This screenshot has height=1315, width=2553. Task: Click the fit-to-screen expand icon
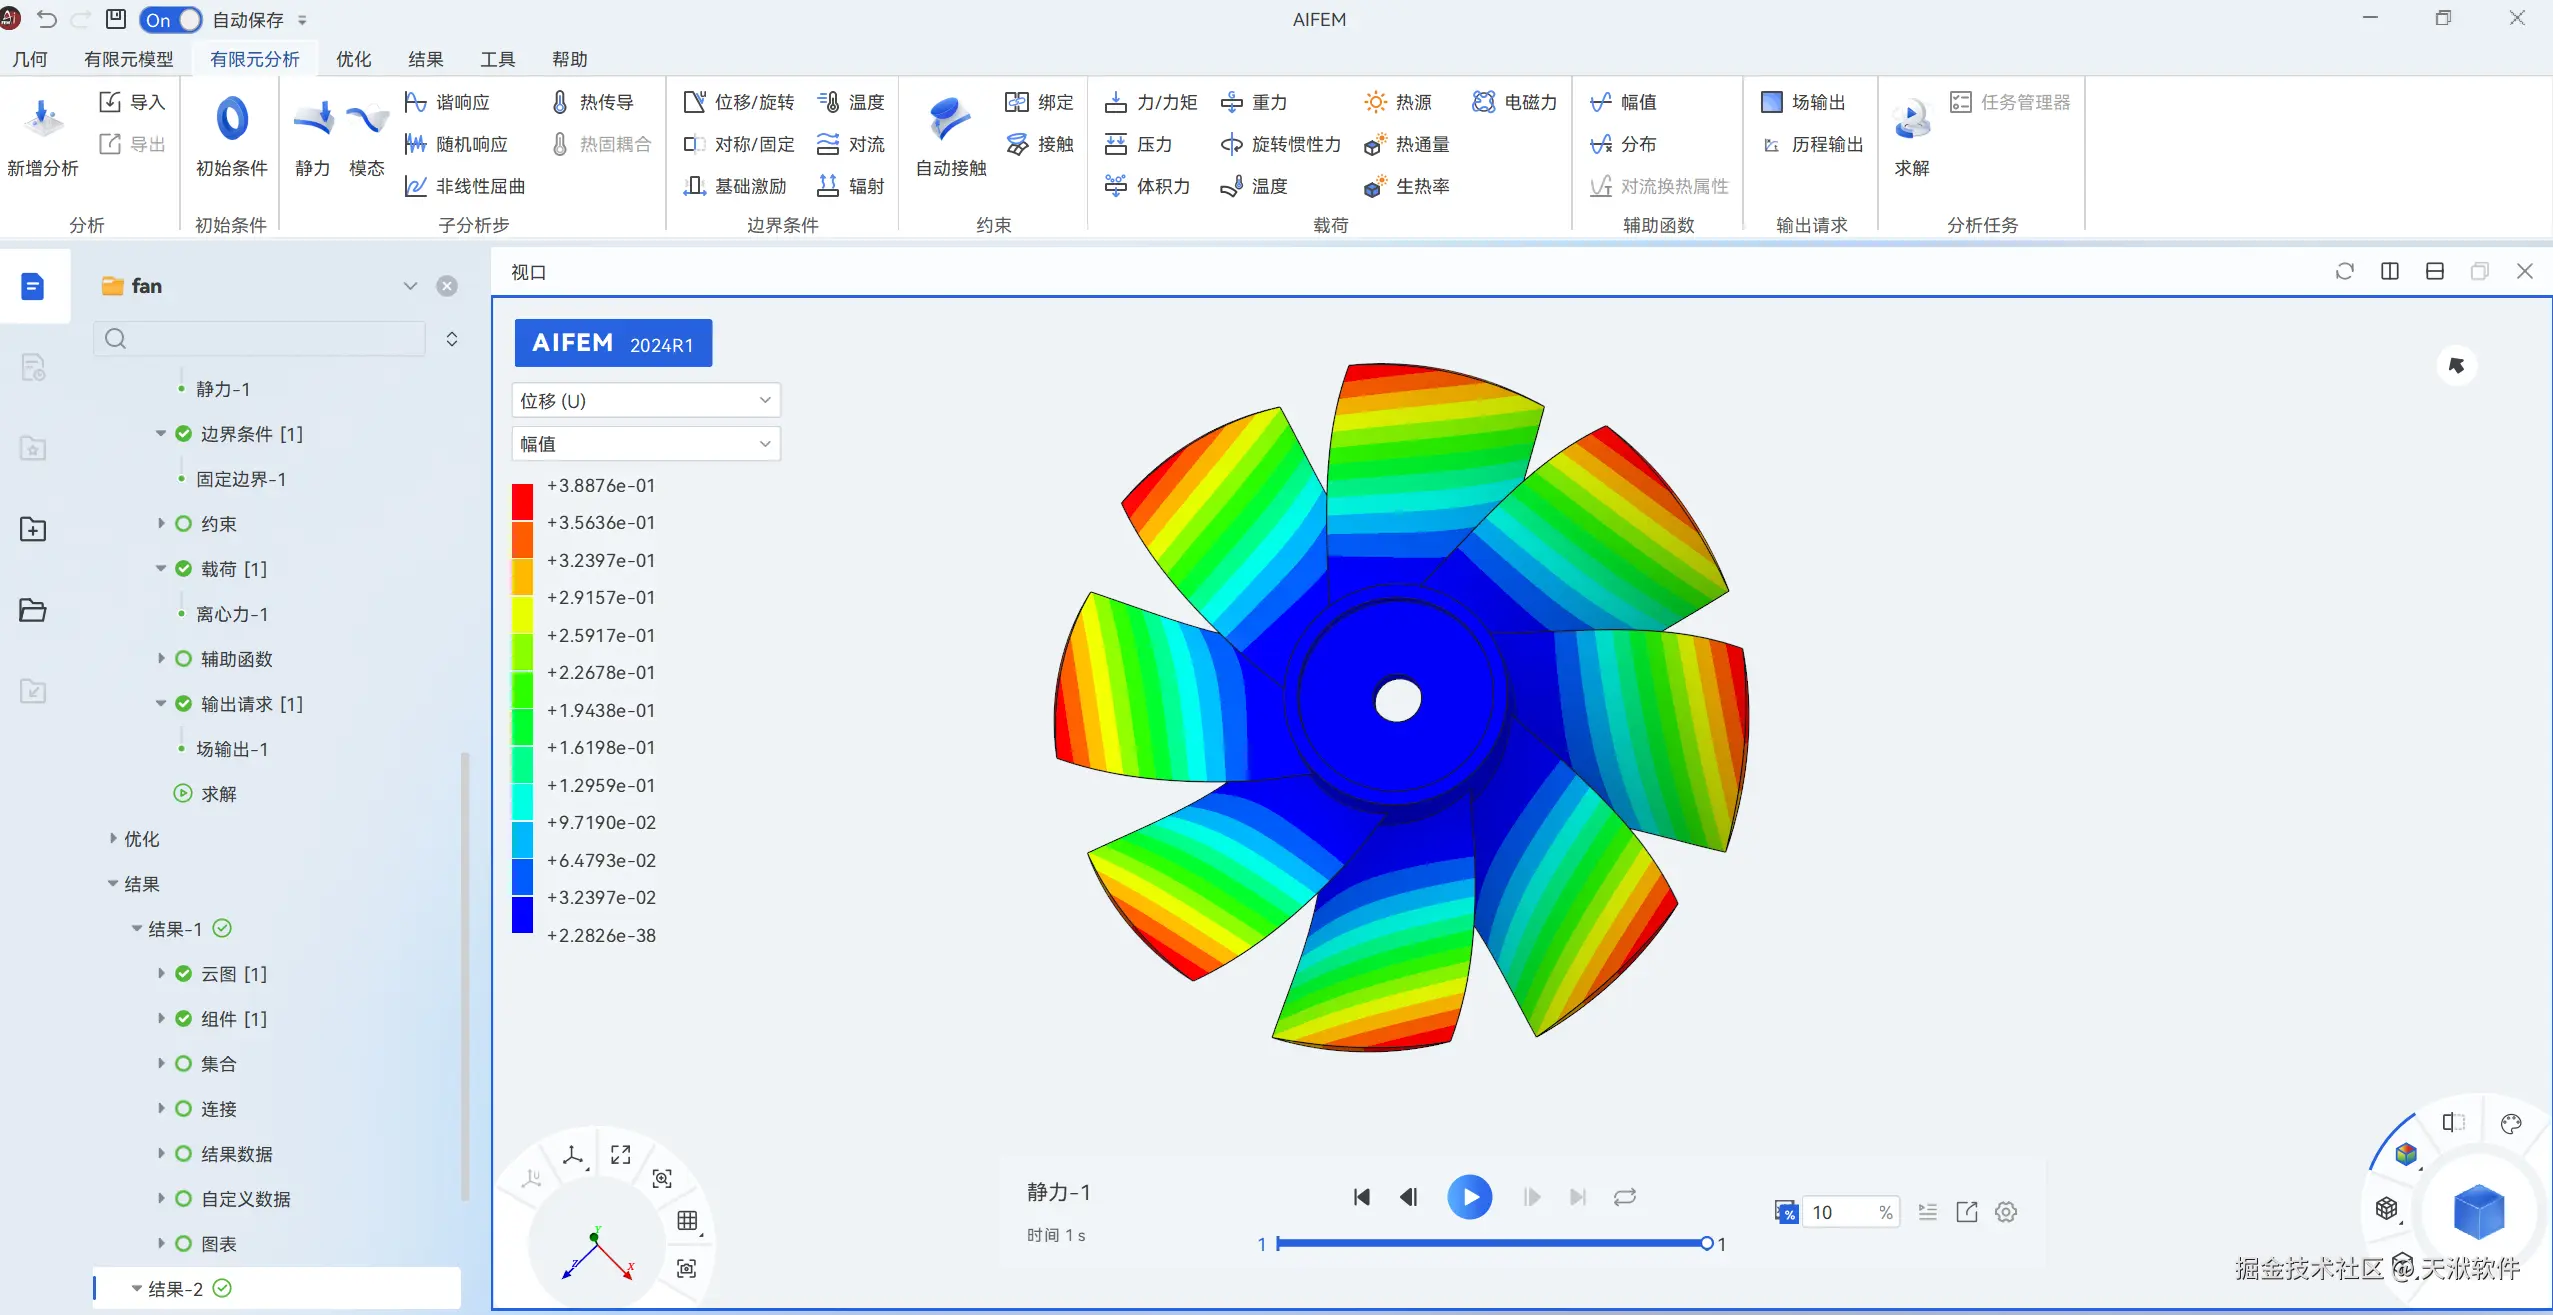621,1155
